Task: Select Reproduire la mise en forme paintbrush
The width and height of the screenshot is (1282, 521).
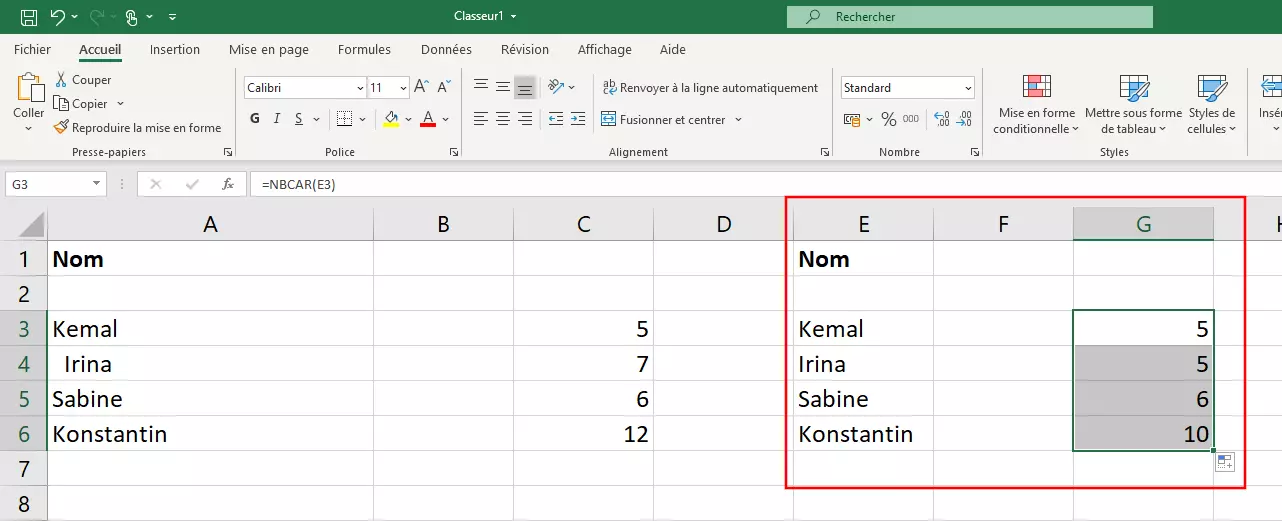Action: point(62,128)
